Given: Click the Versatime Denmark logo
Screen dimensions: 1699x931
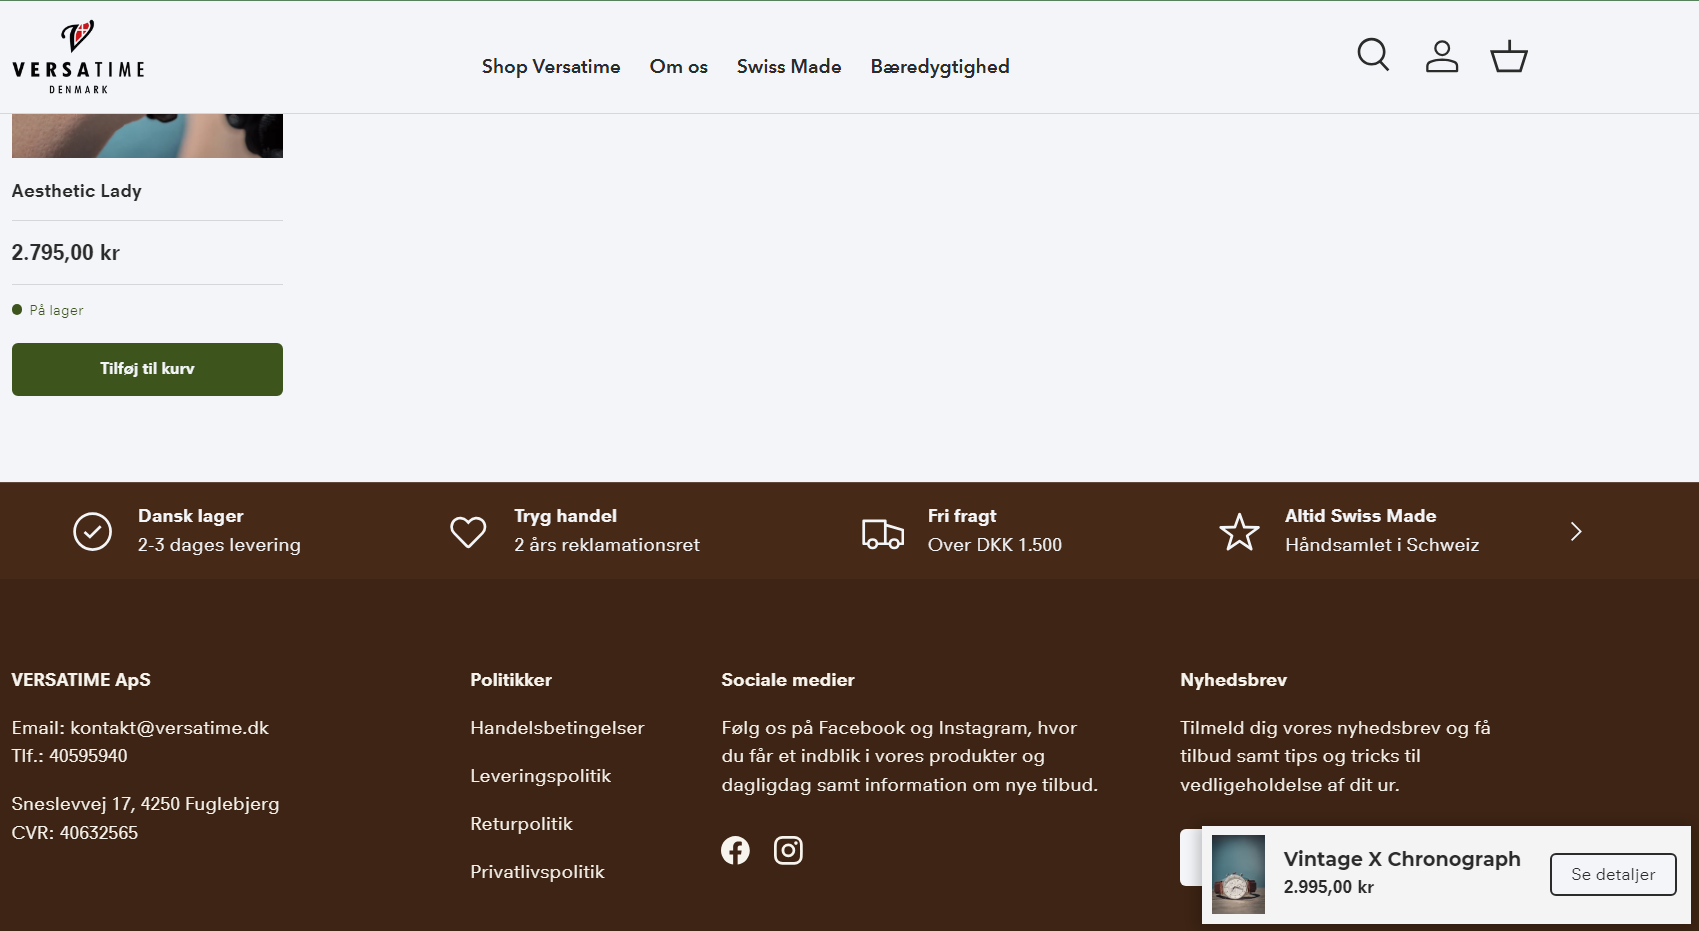Looking at the screenshot, I should 78,57.
